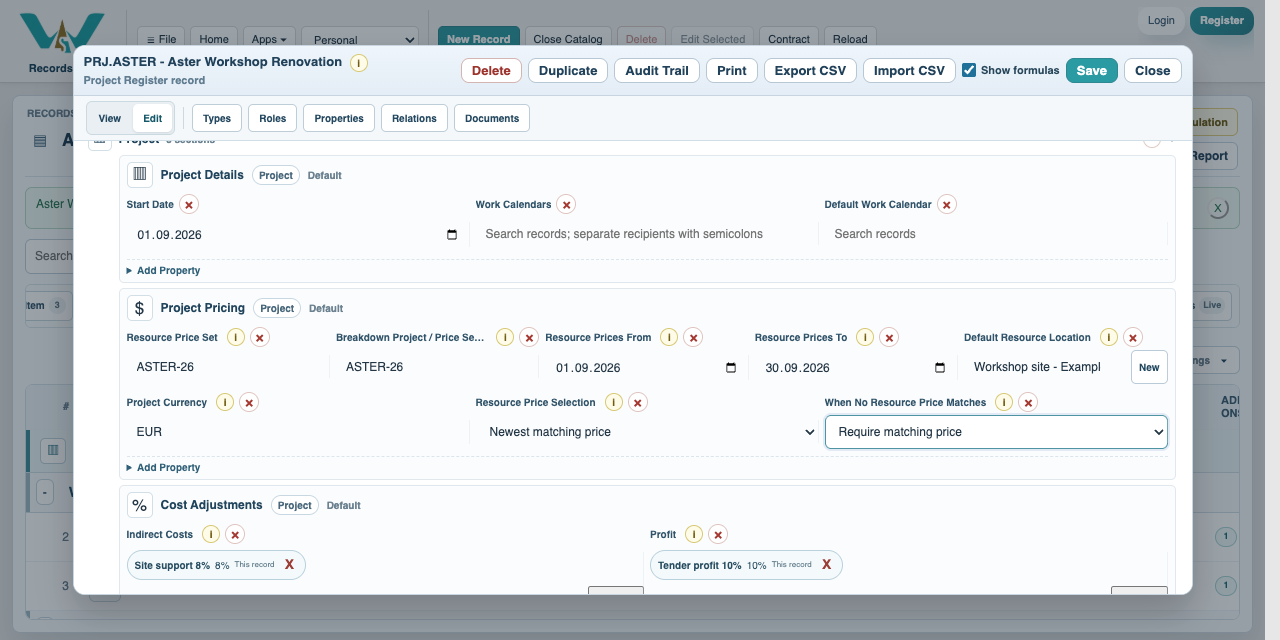1280x640 pixels.
Task: Remove the Resource Prices From property
Action: point(693,337)
